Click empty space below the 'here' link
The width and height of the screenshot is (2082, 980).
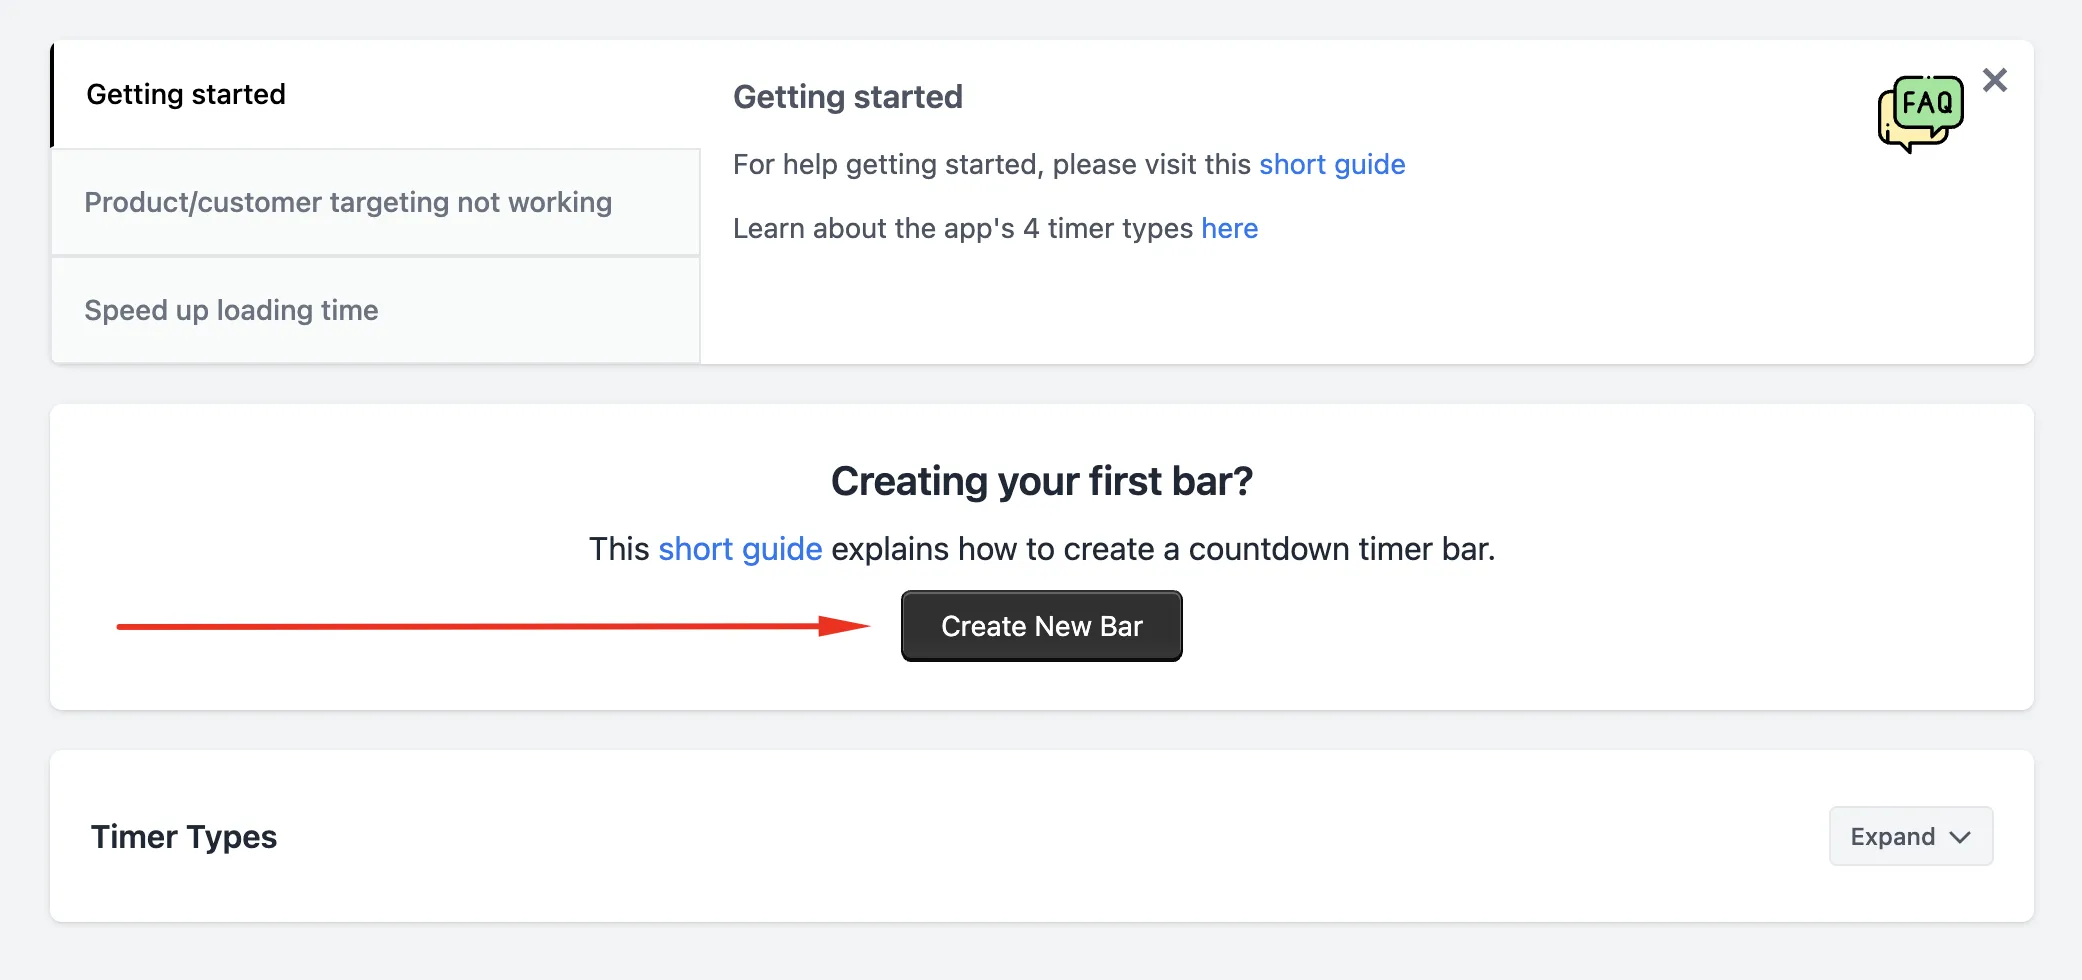tap(1229, 300)
